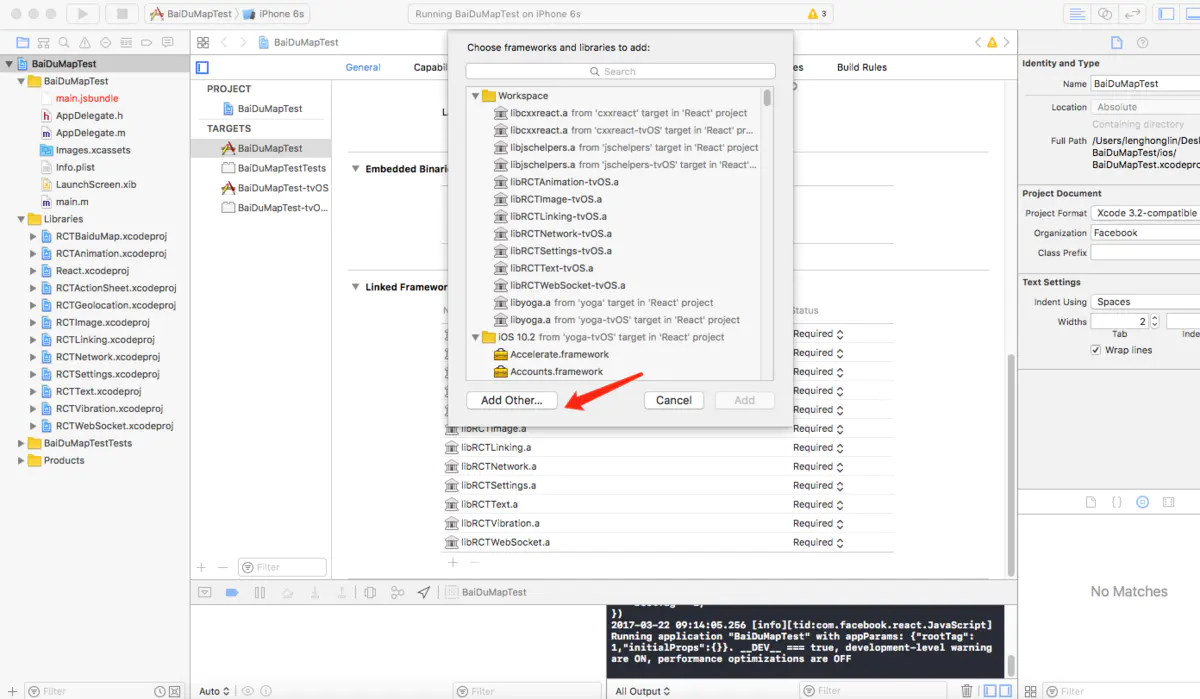Image resolution: width=1200 pixels, height=699 pixels.
Task: Select the File inspector icon
Action: pos(1117,43)
